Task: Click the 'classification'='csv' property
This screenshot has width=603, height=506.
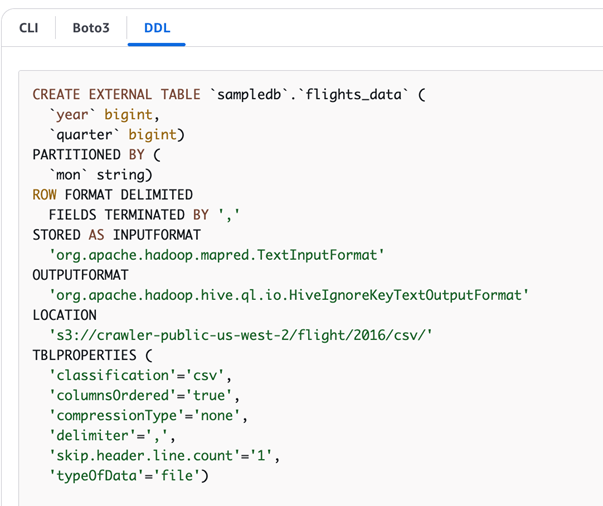Action: pos(140,375)
